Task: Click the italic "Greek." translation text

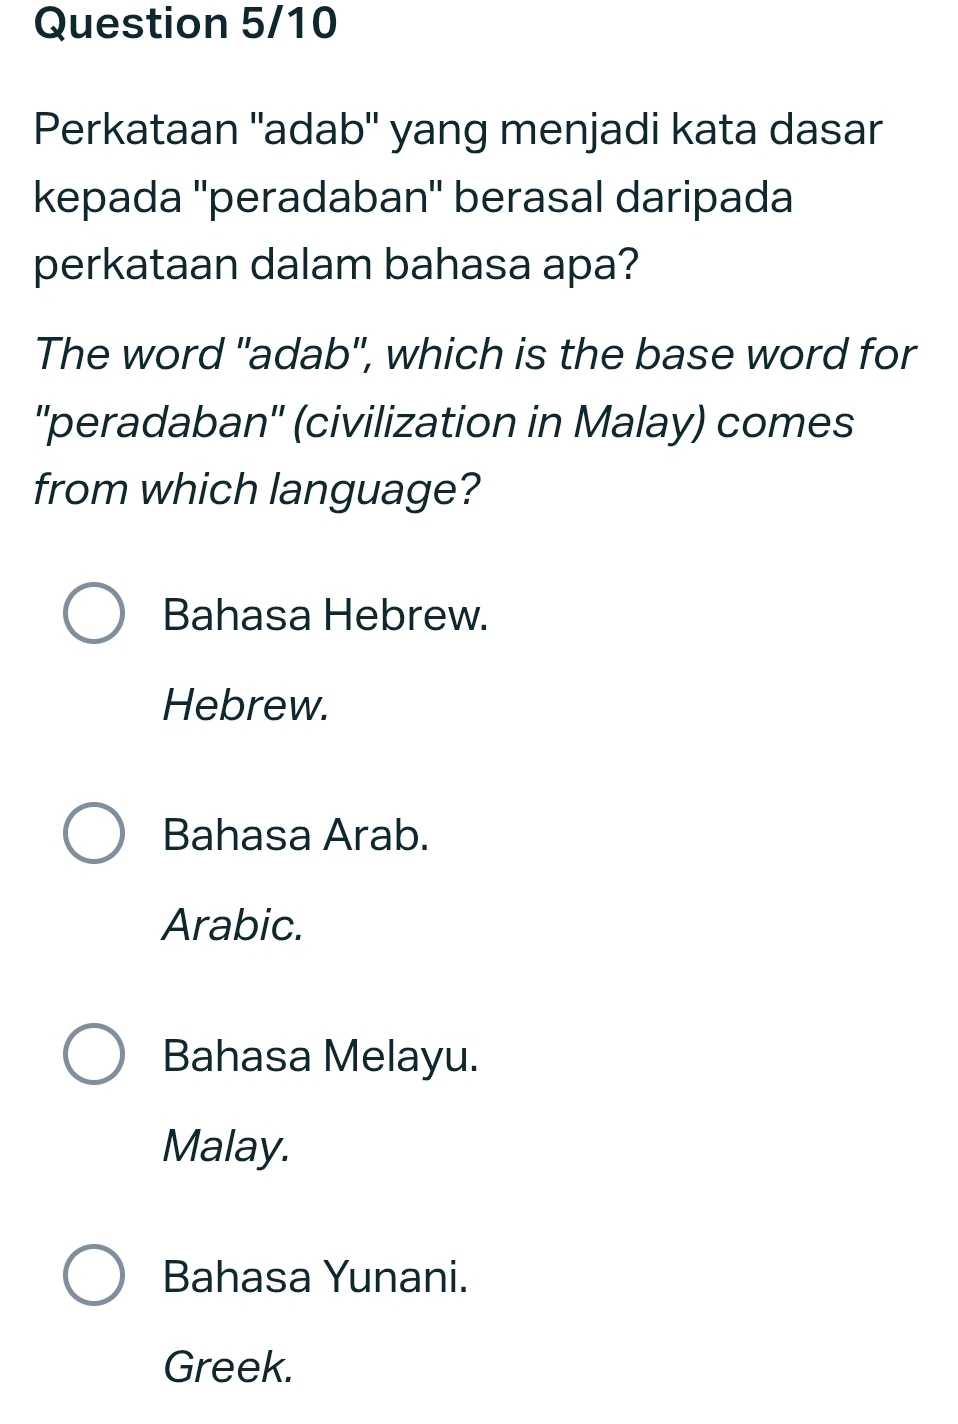Action: coord(228,1366)
